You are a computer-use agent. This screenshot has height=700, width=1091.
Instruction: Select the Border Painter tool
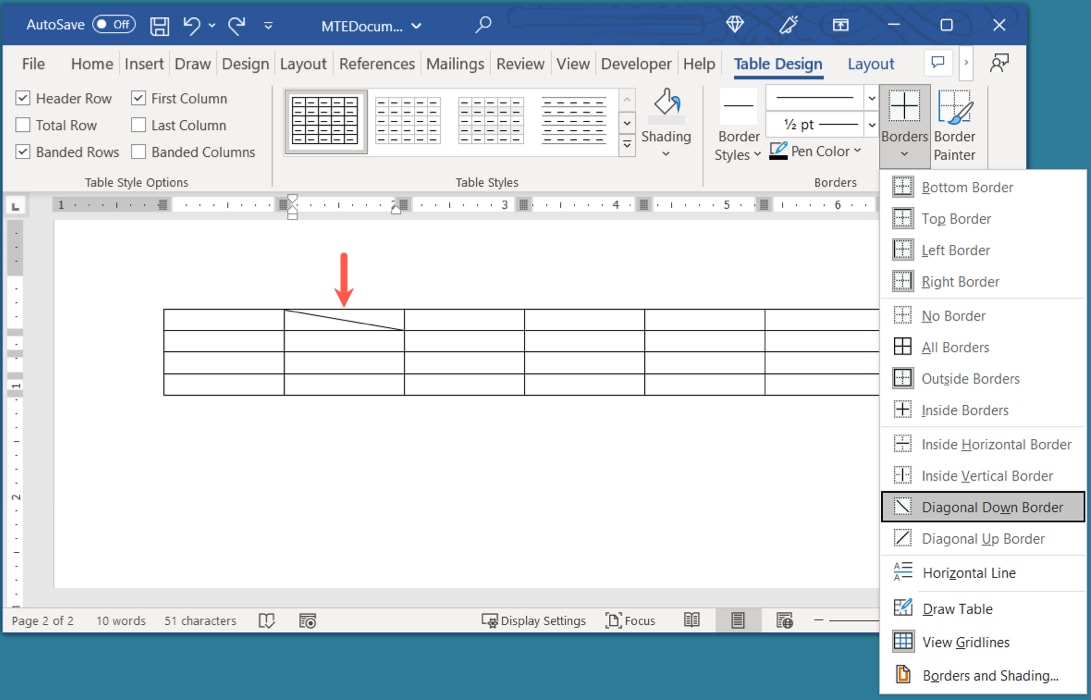point(954,125)
